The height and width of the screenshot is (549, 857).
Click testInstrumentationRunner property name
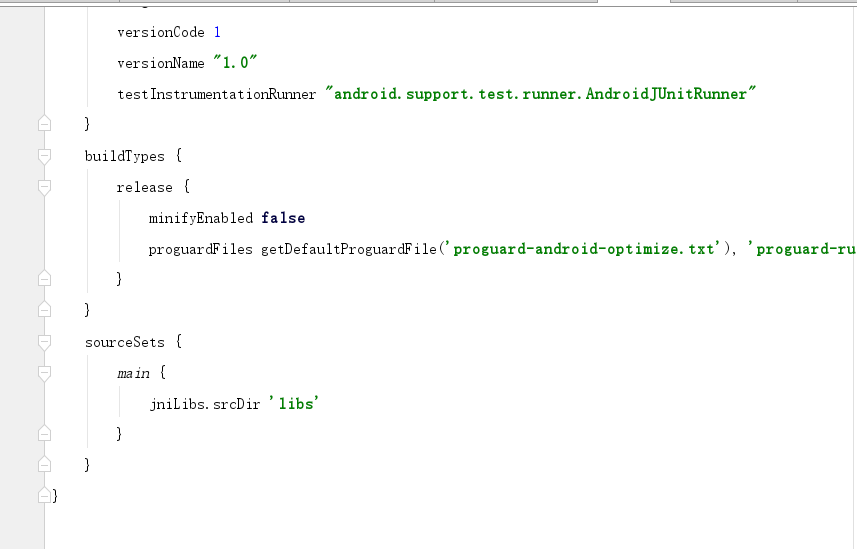[x=216, y=94]
